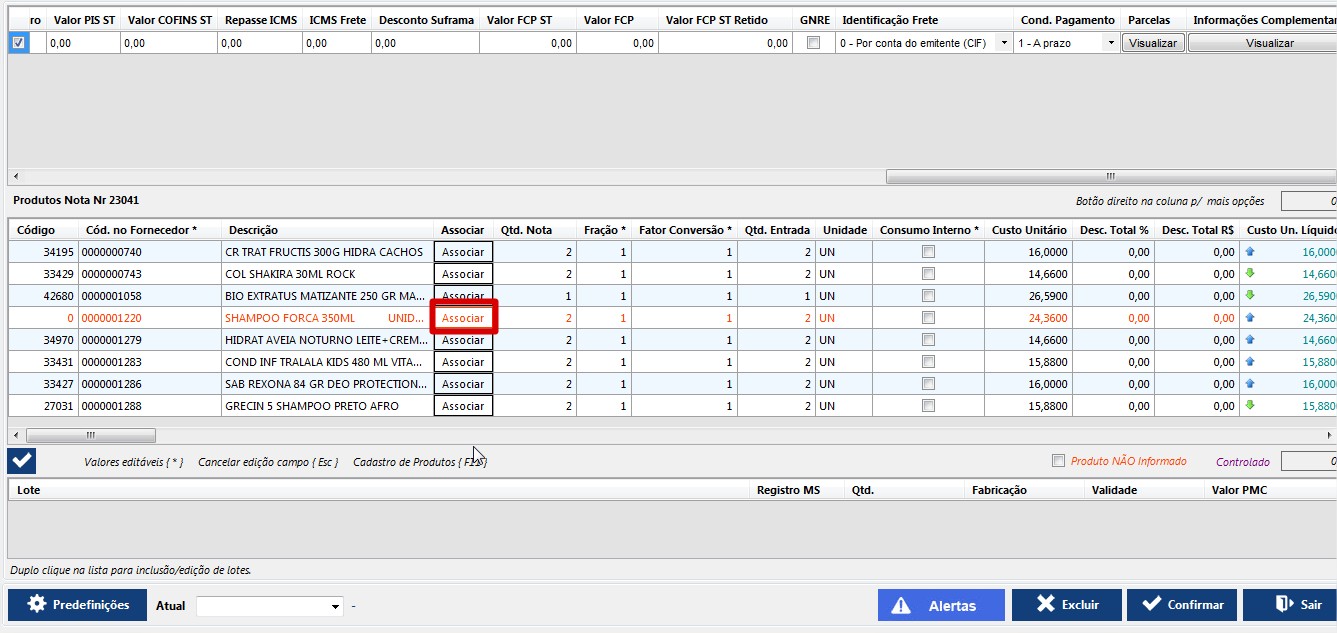The width and height of the screenshot is (1337, 633).
Task: Click the green down arrow in the COL SHAKIRA row
Action: point(1249,274)
